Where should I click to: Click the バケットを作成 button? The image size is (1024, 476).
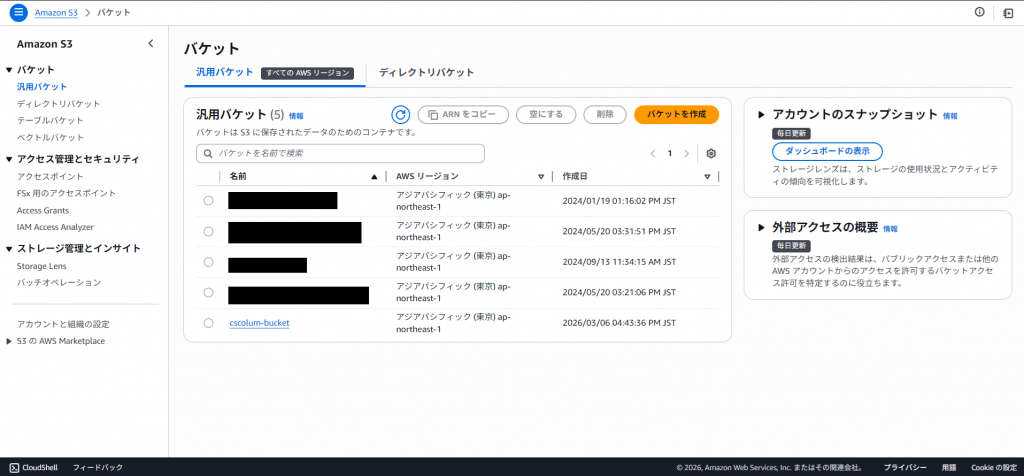pos(676,115)
